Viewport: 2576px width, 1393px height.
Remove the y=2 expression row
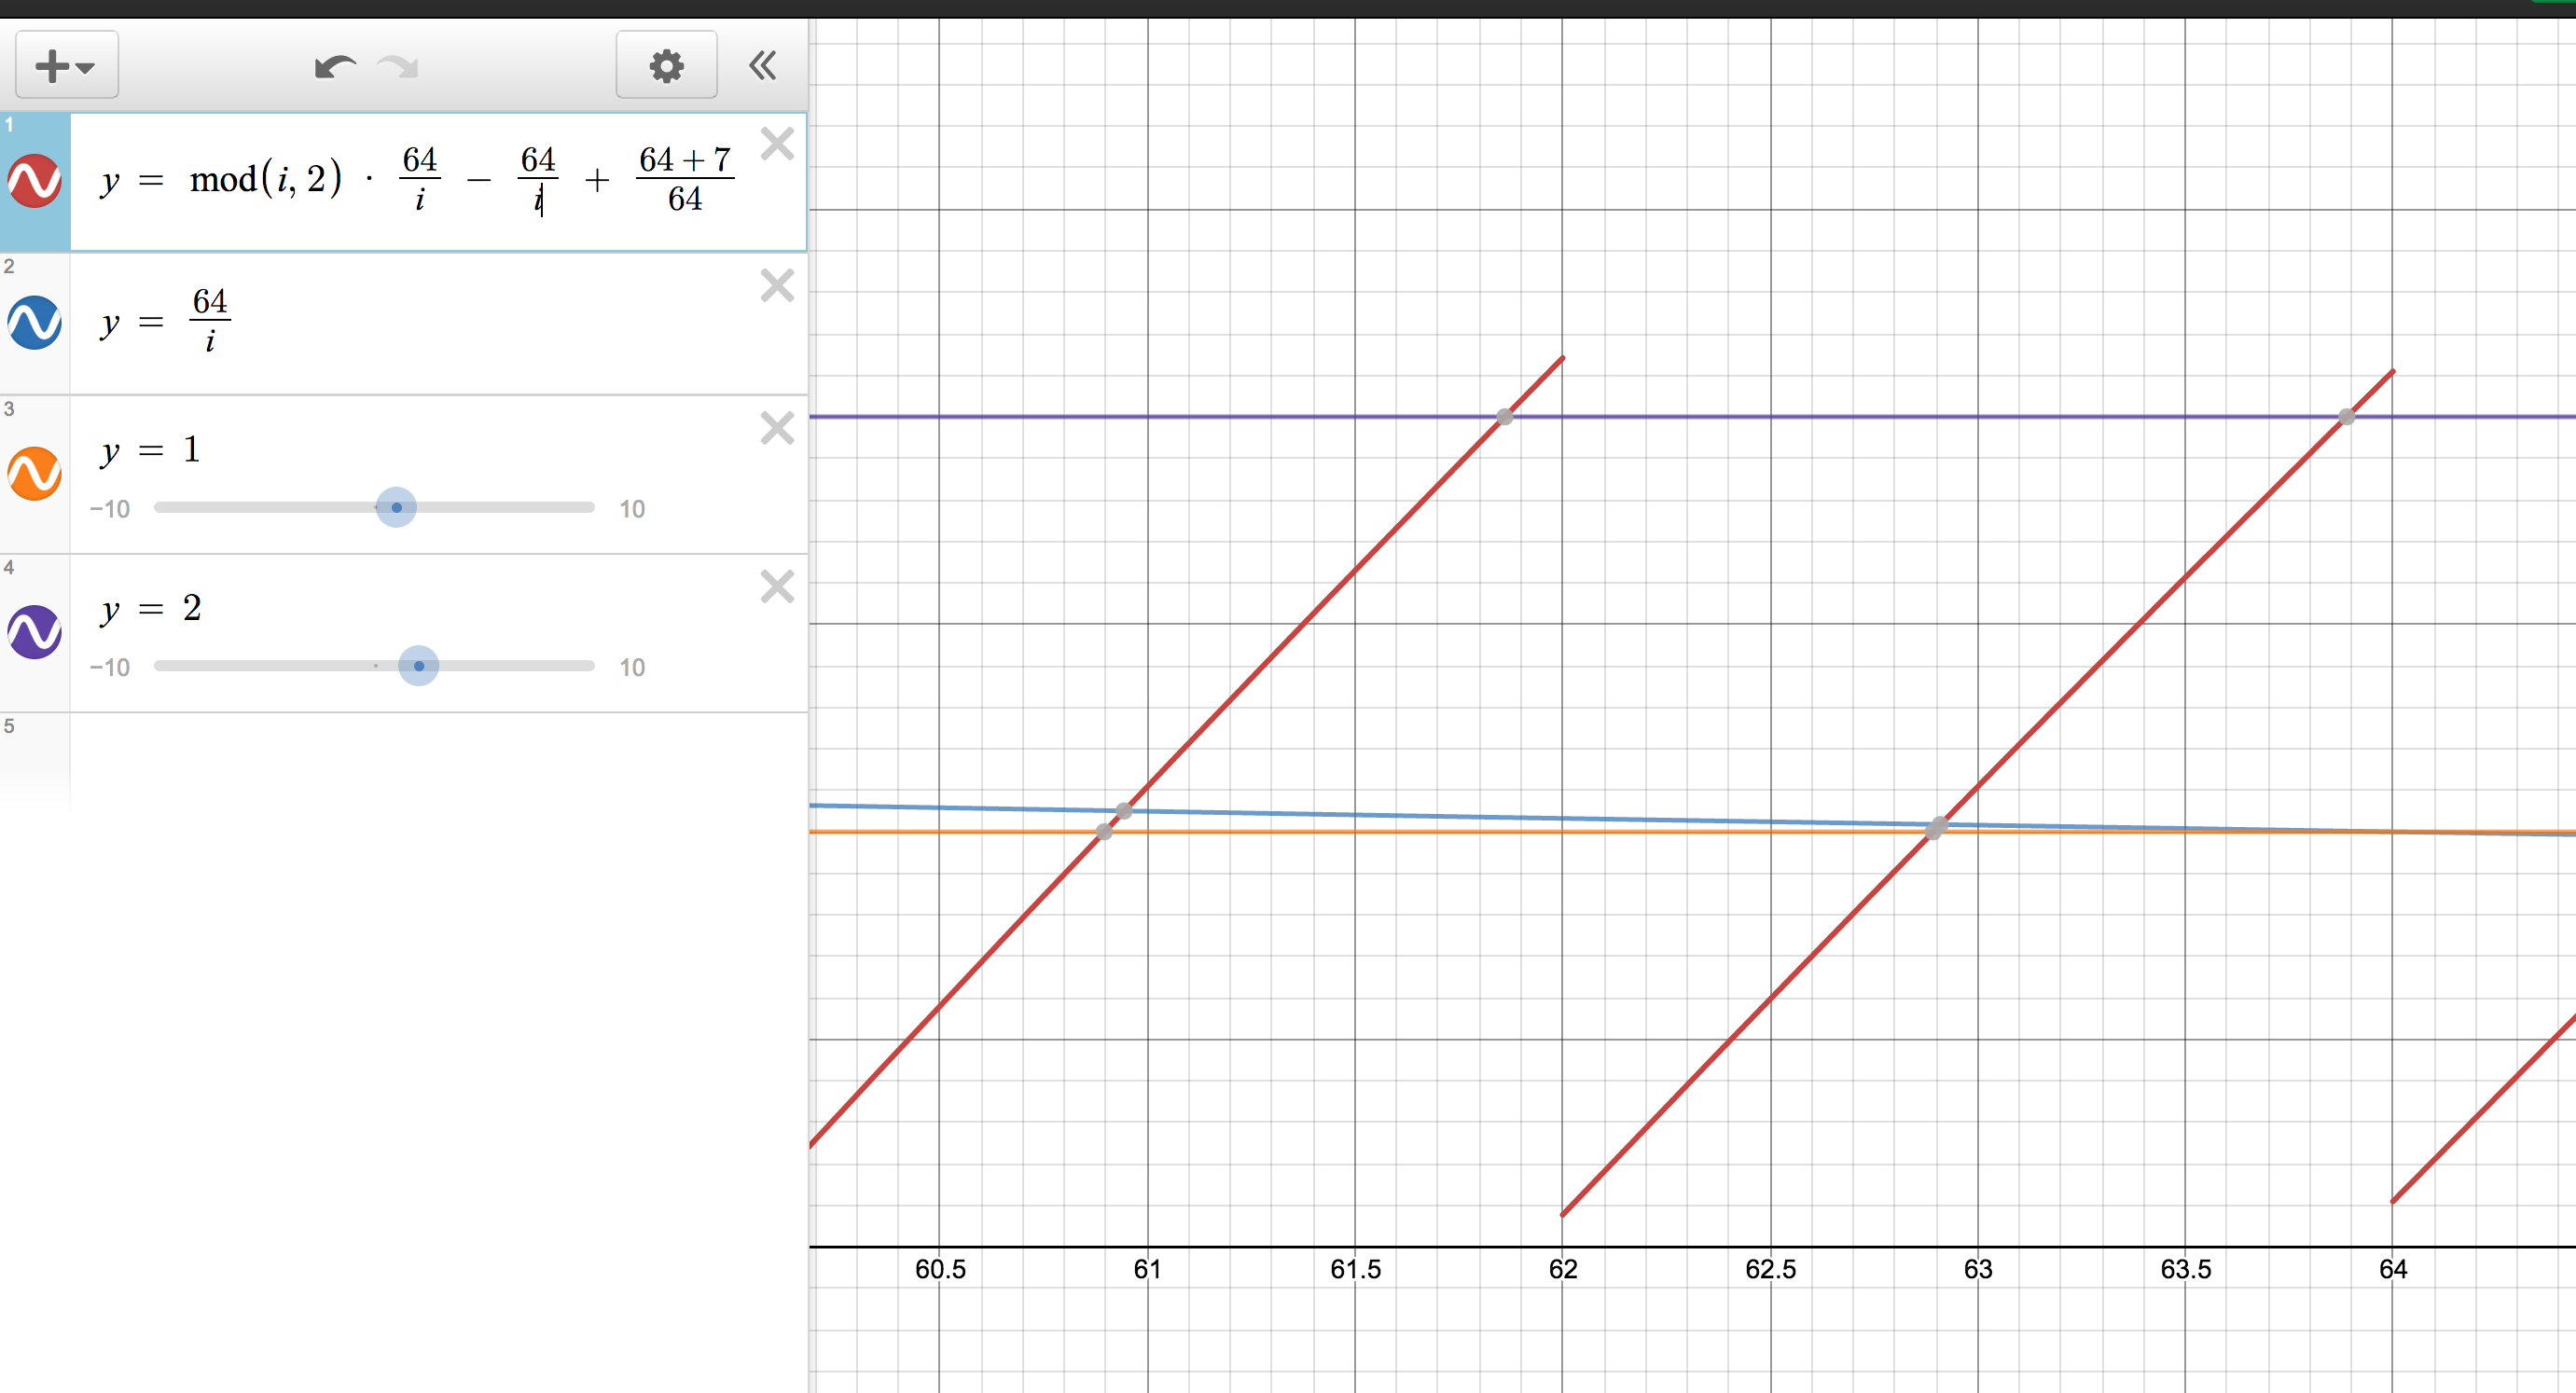(x=777, y=586)
